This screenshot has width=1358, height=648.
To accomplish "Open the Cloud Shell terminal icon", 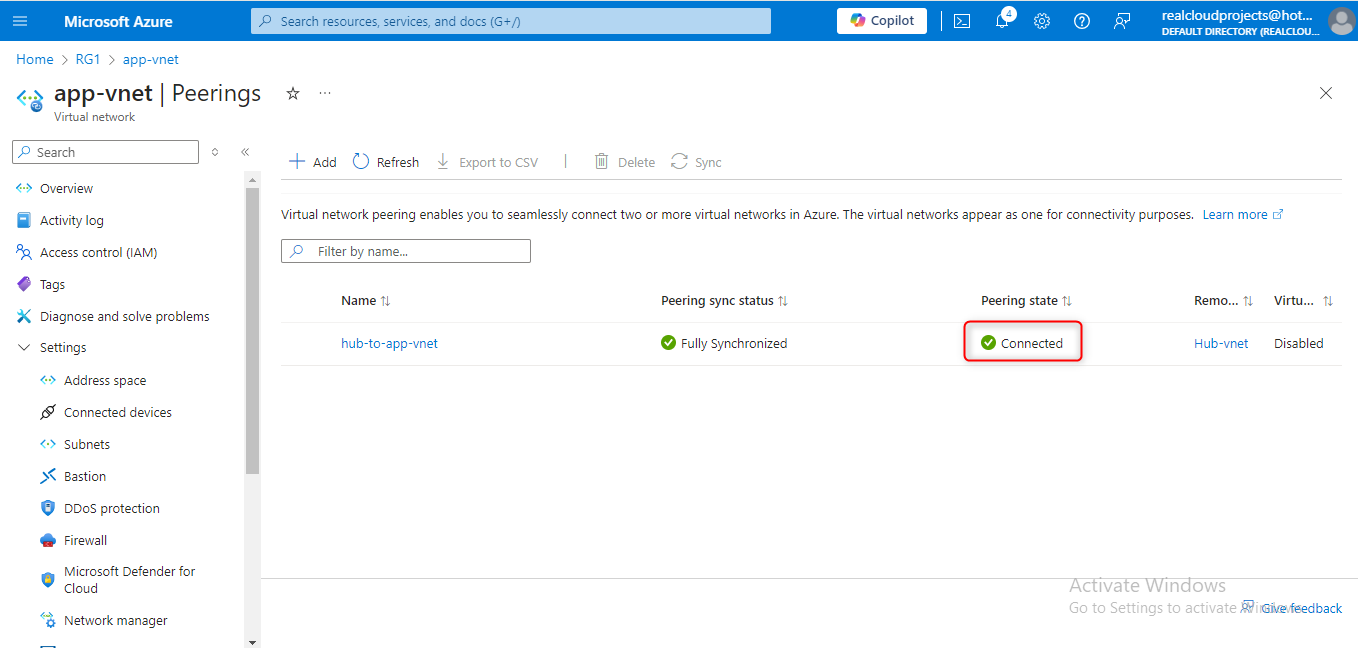I will point(962,21).
